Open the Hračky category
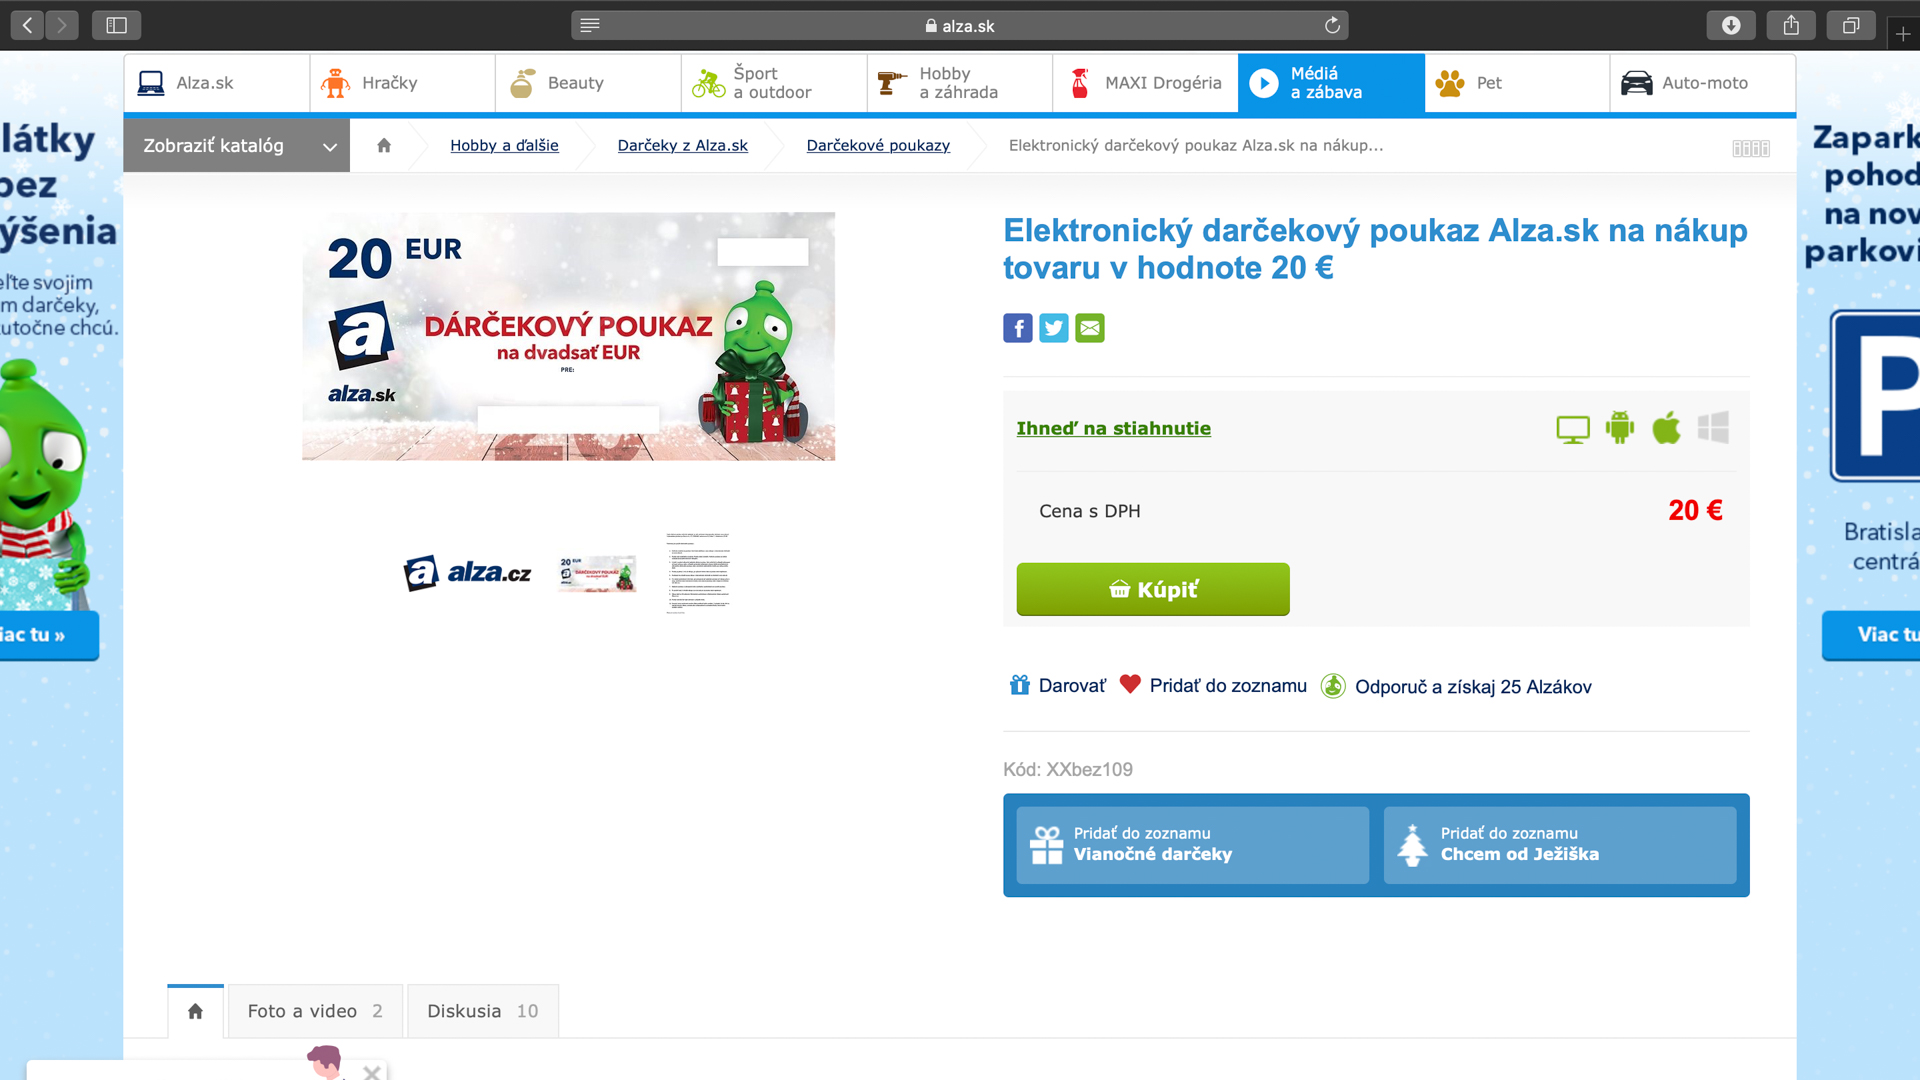Image resolution: width=1920 pixels, height=1080 pixels. click(x=402, y=83)
